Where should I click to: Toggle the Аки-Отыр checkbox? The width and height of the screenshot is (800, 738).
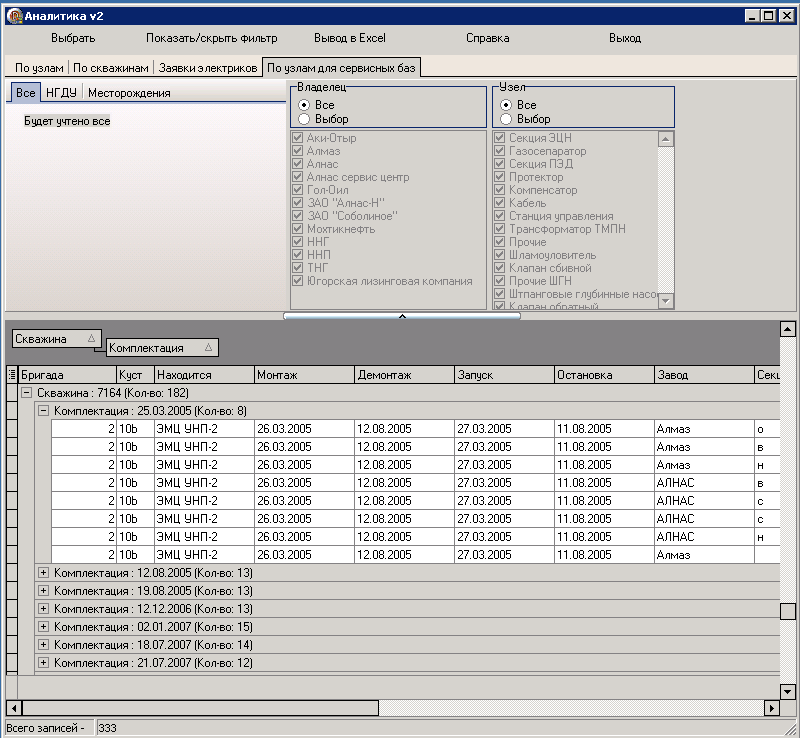(298, 138)
